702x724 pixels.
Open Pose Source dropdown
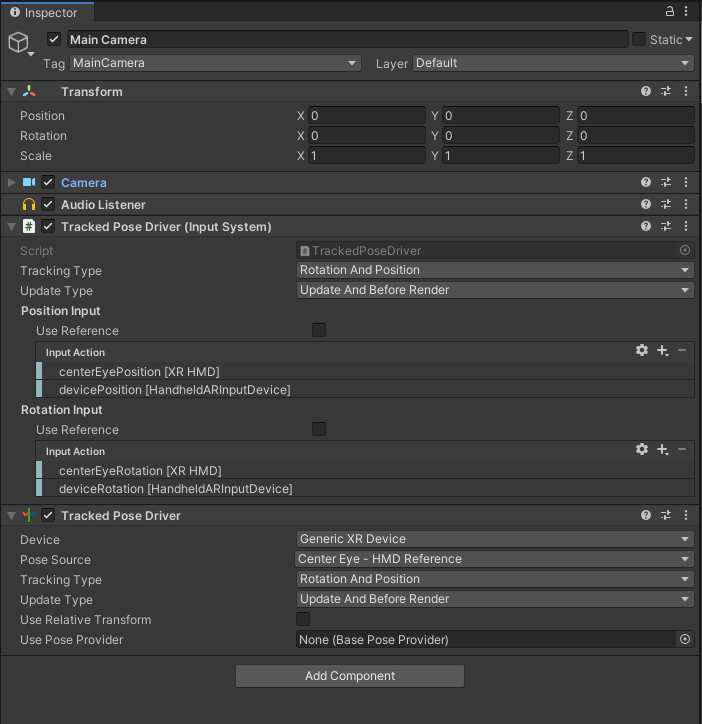[x=495, y=559]
